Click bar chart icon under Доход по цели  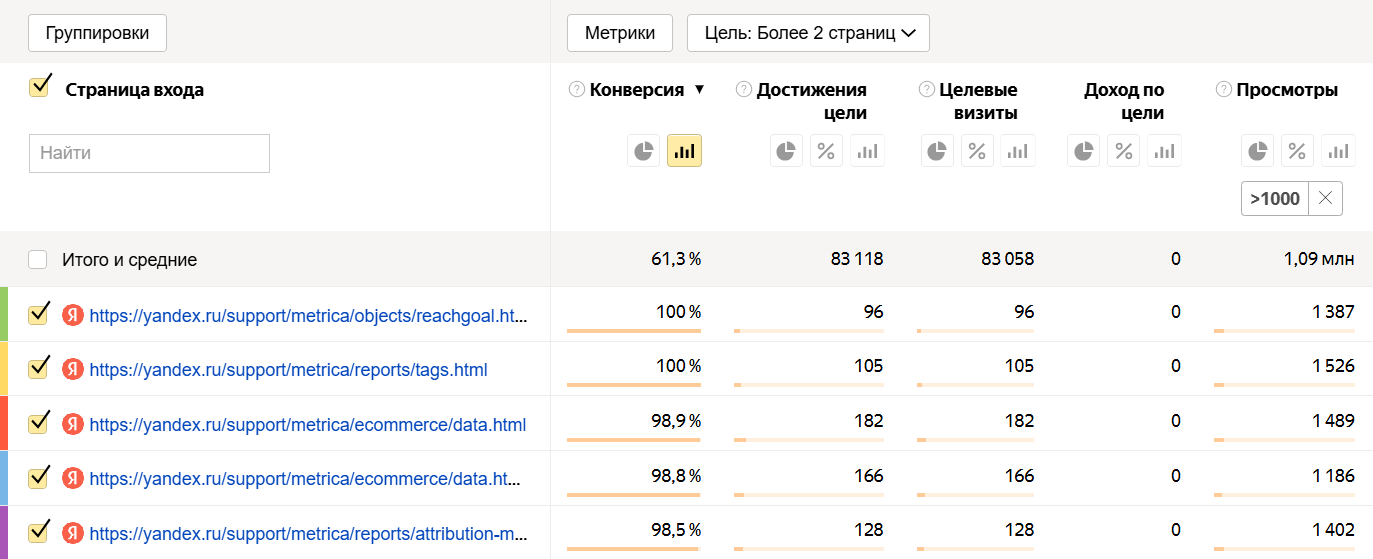point(1164,151)
